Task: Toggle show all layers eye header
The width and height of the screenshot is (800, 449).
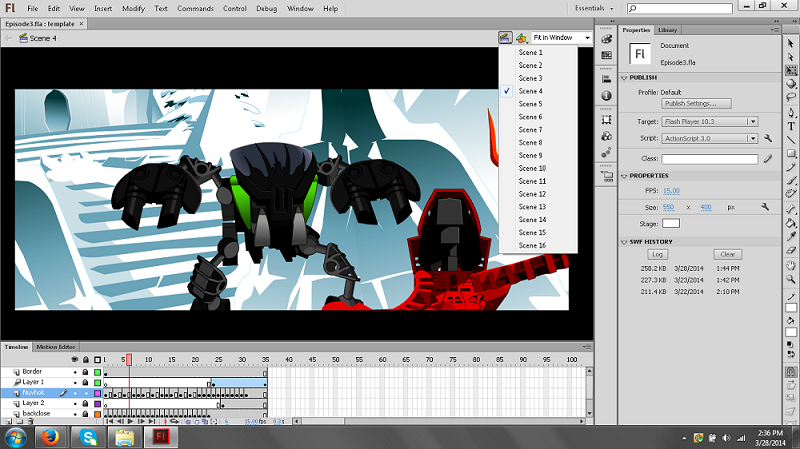Action: click(x=75, y=360)
